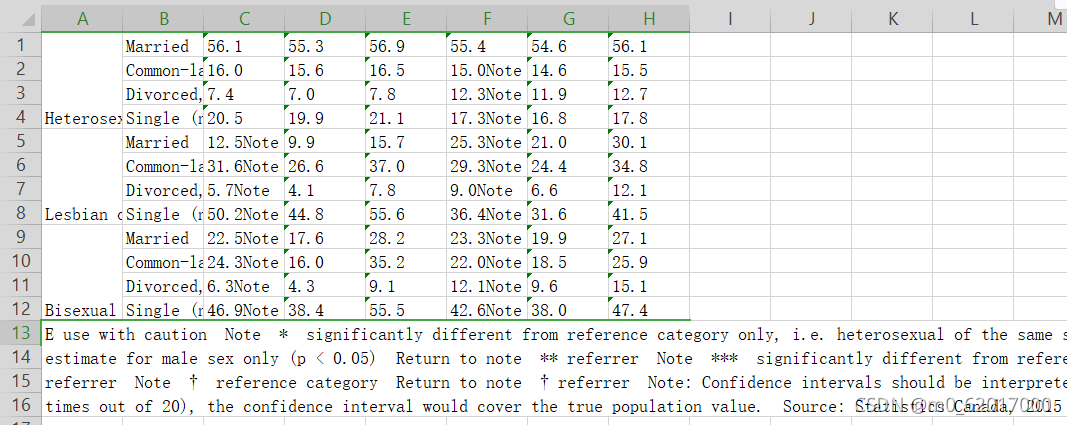This screenshot has width=1067, height=425.
Task: Select row 8 header
Action: point(20,214)
